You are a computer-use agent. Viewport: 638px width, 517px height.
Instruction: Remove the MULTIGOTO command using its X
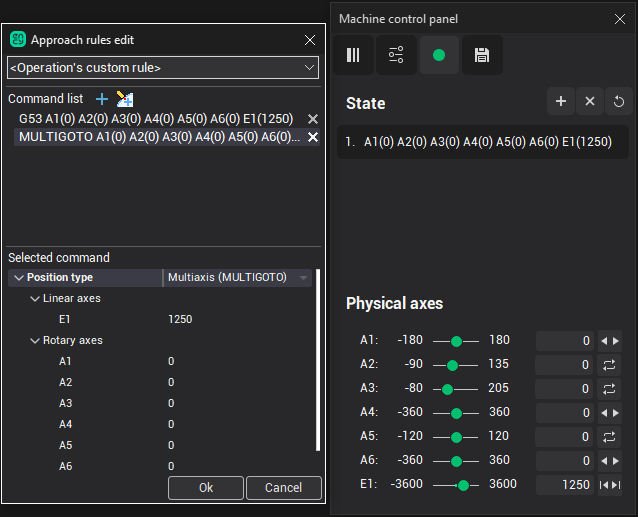pyautogui.click(x=313, y=137)
